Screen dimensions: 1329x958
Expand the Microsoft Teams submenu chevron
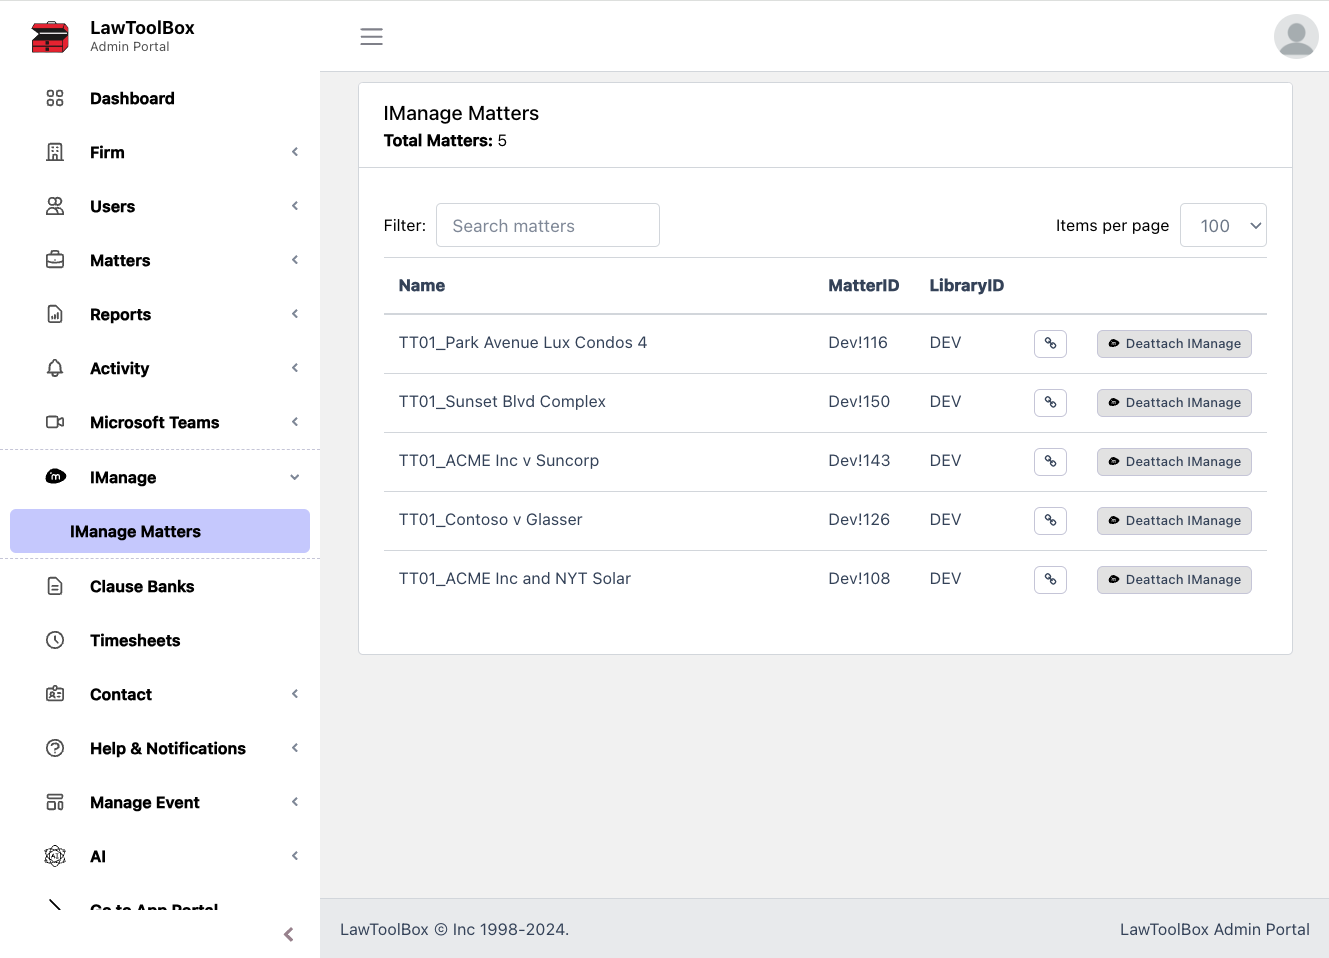[x=295, y=422]
